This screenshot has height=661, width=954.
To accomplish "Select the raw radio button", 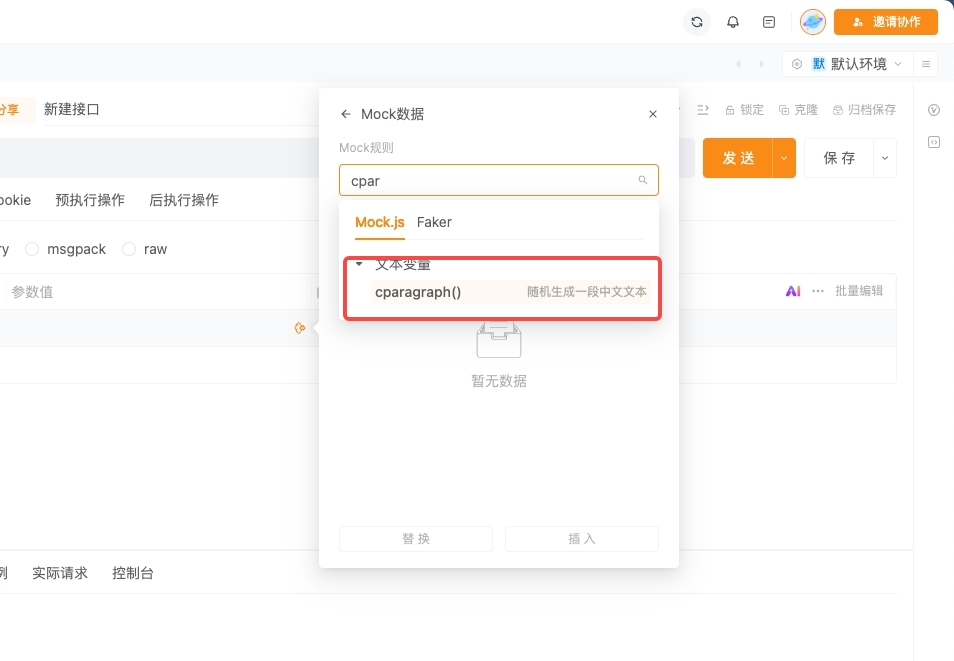I will tap(129, 248).
